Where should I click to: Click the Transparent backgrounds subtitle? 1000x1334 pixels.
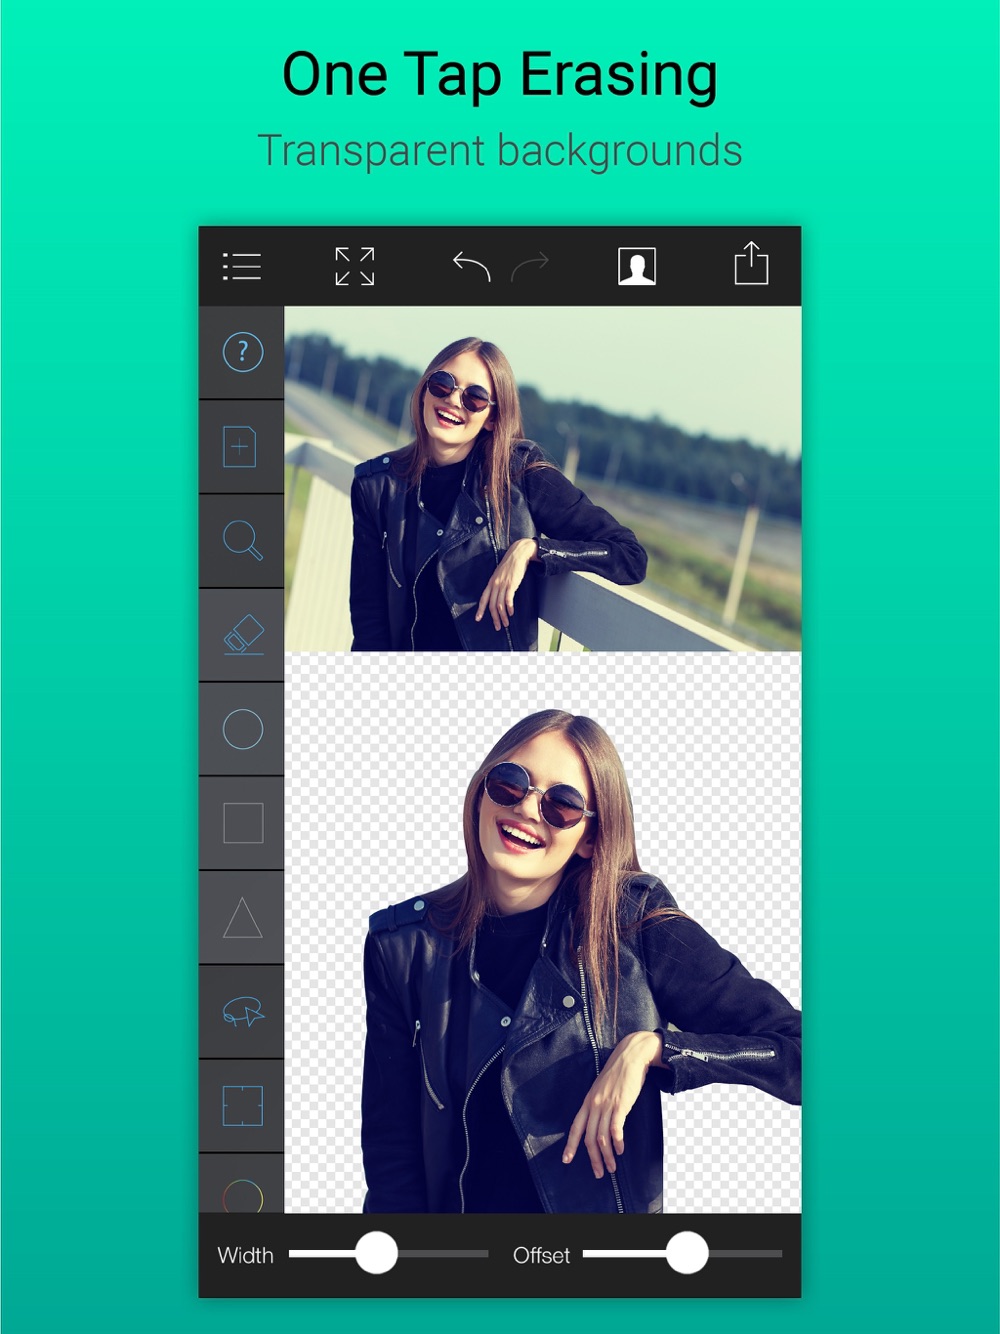pos(500,151)
